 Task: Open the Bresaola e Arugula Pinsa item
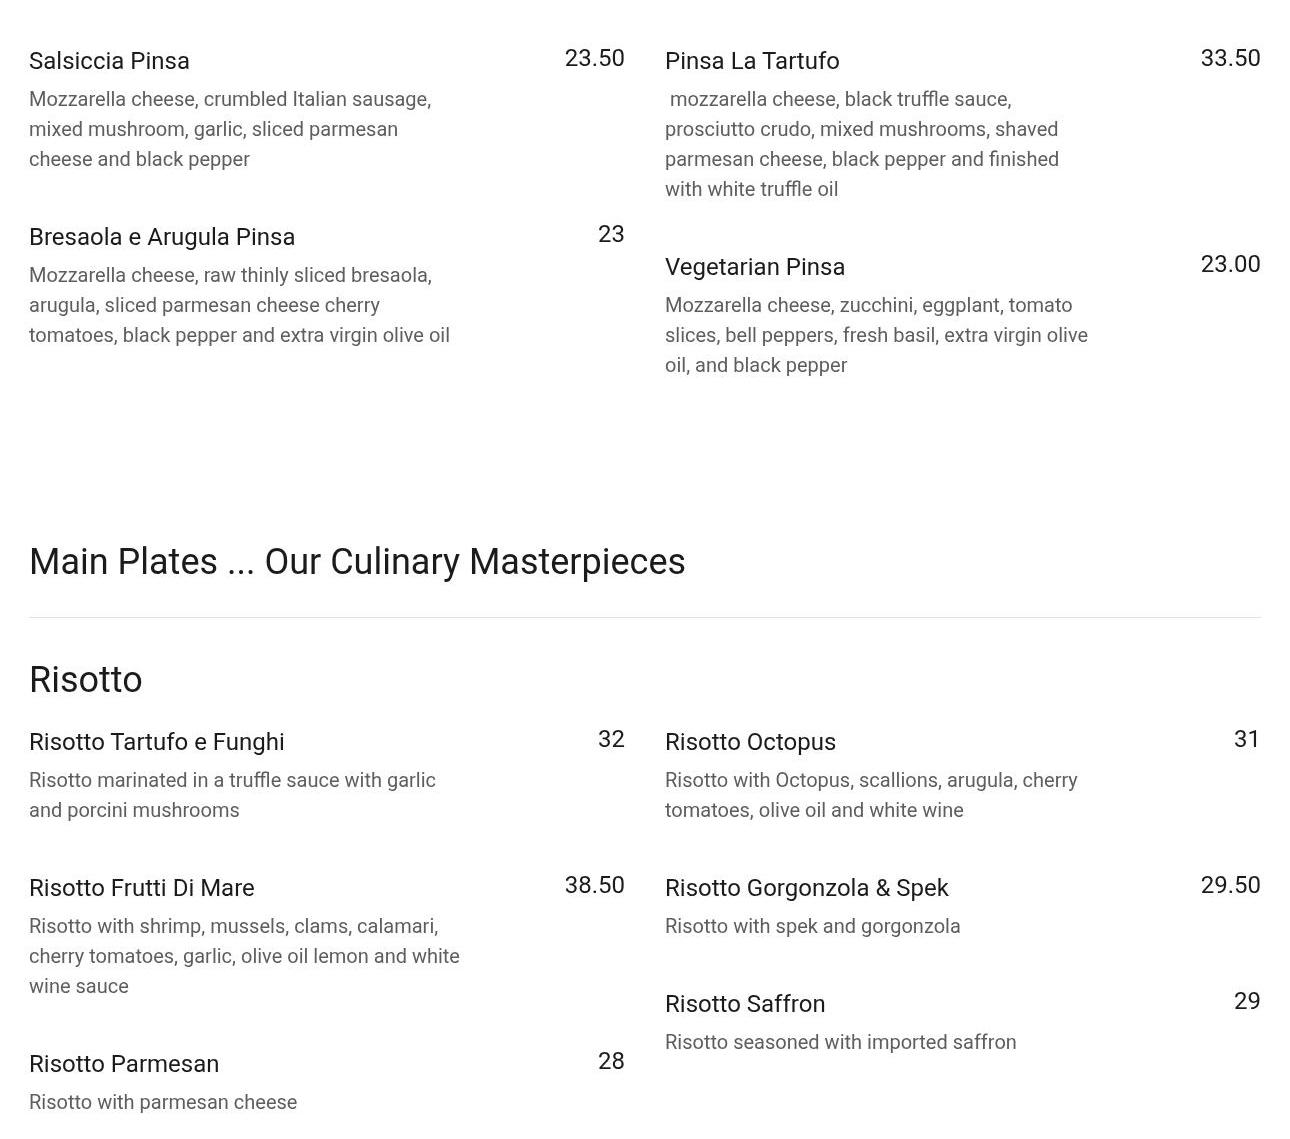(162, 237)
